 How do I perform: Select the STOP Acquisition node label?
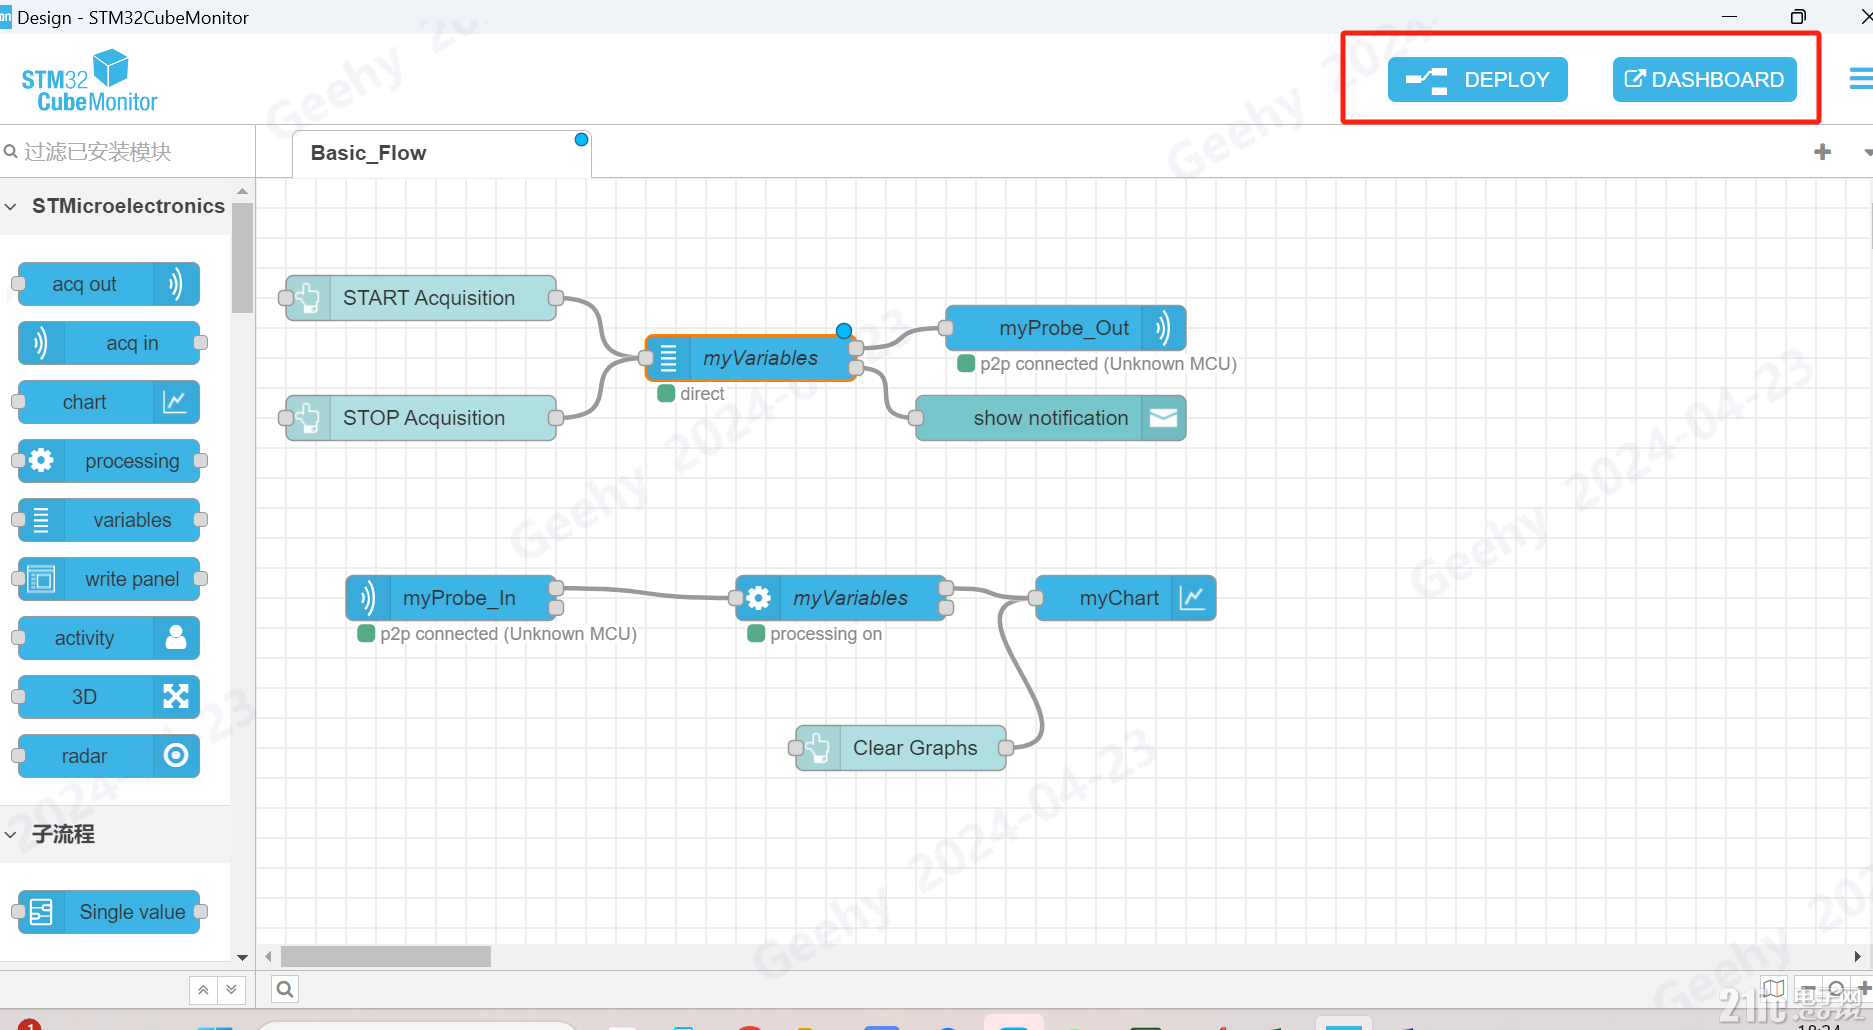424,418
